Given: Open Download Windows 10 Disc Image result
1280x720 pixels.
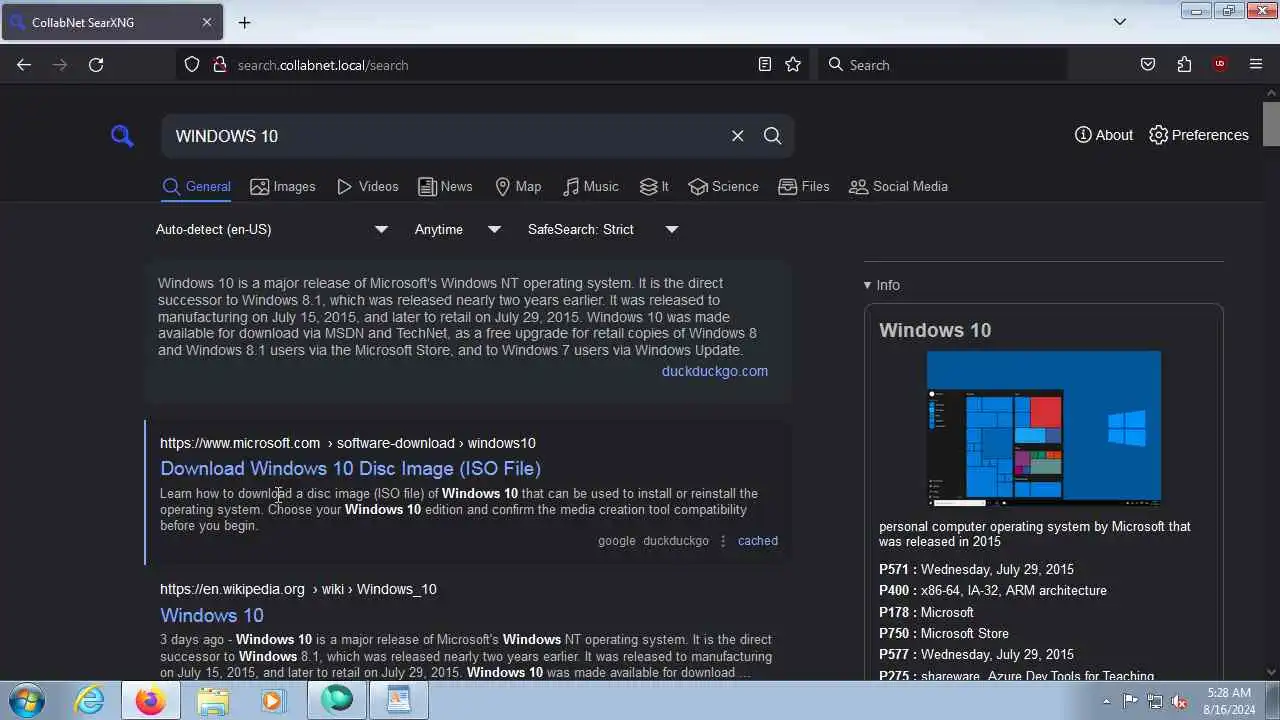Looking at the screenshot, I should 350,468.
